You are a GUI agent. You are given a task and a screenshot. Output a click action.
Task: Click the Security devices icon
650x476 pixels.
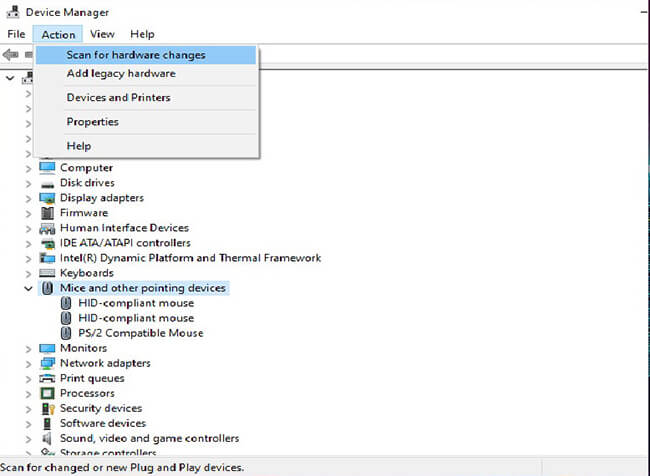click(x=48, y=408)
